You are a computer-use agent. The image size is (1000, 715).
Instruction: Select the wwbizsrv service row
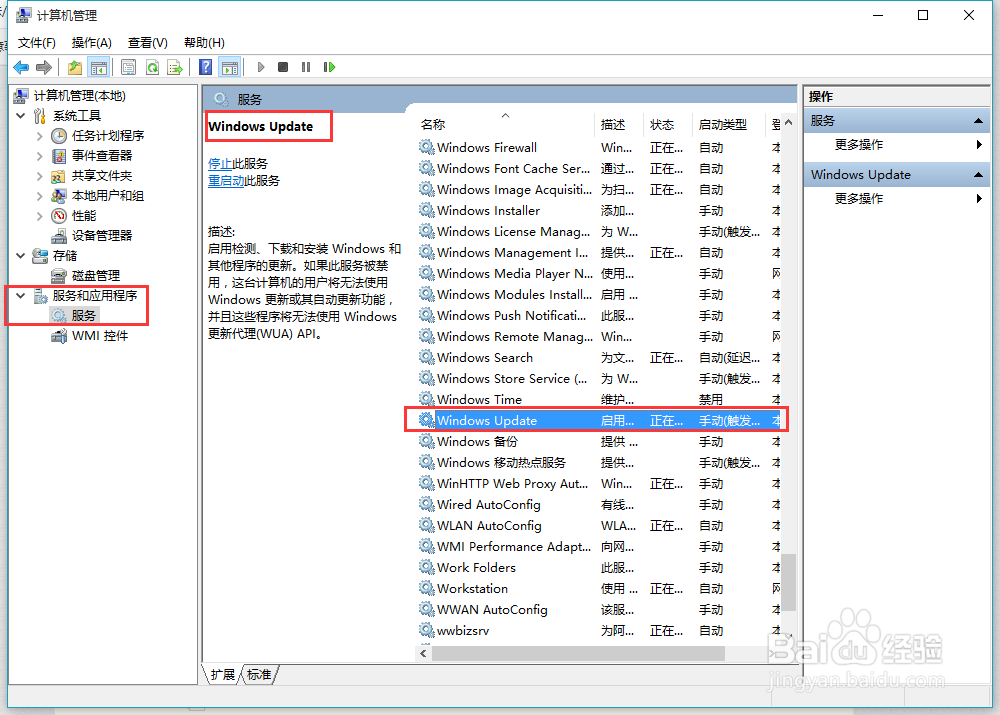(599, 631)
